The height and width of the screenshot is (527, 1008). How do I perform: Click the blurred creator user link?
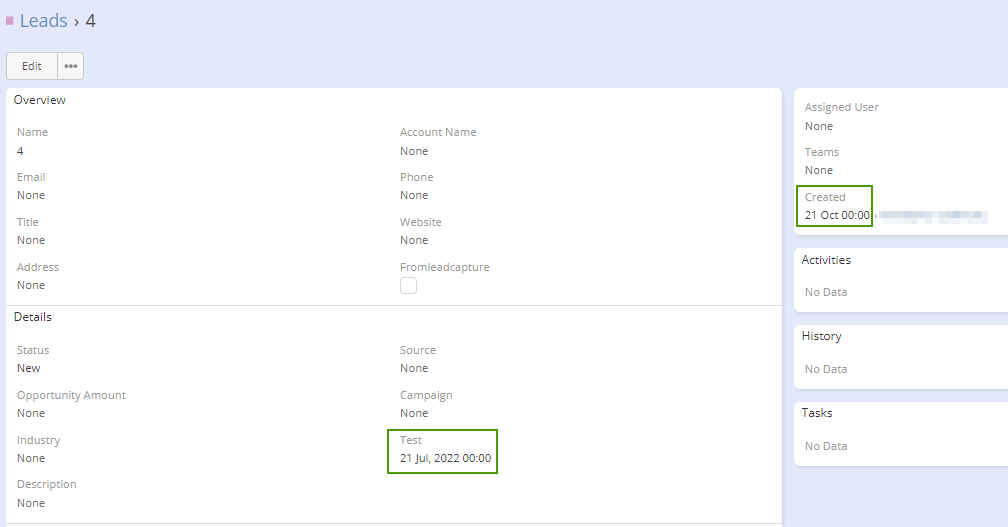932,215
